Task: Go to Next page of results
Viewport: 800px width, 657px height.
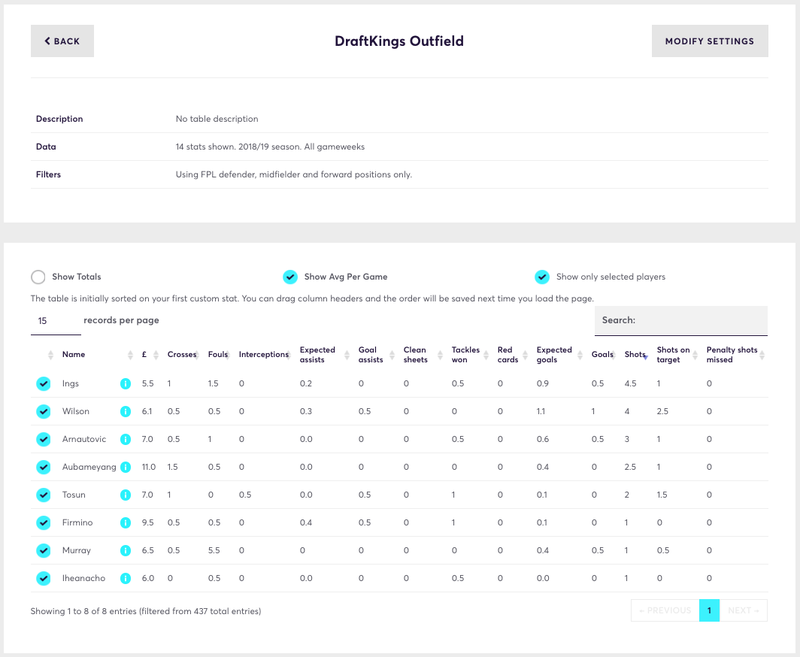Action: tap(743, 611)
